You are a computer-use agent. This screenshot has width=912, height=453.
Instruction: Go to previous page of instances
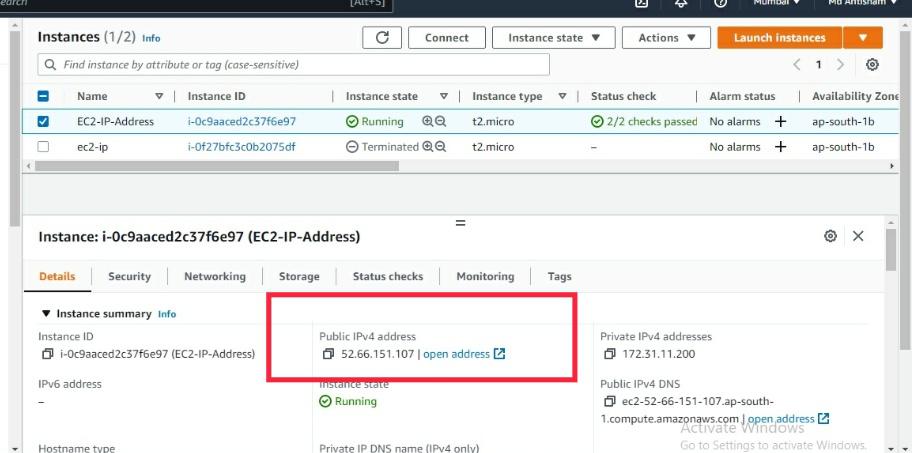coord(797,65)
